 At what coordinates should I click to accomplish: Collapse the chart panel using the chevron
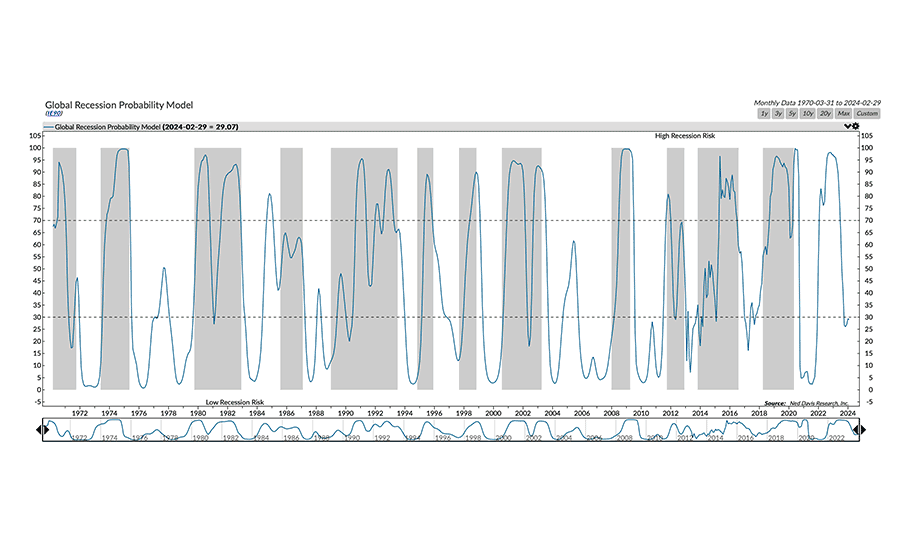click(848, 126)
